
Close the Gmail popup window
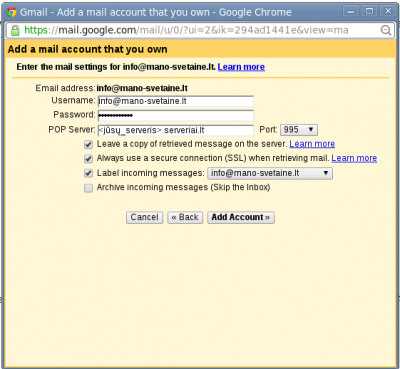click(x=388, y=12)
